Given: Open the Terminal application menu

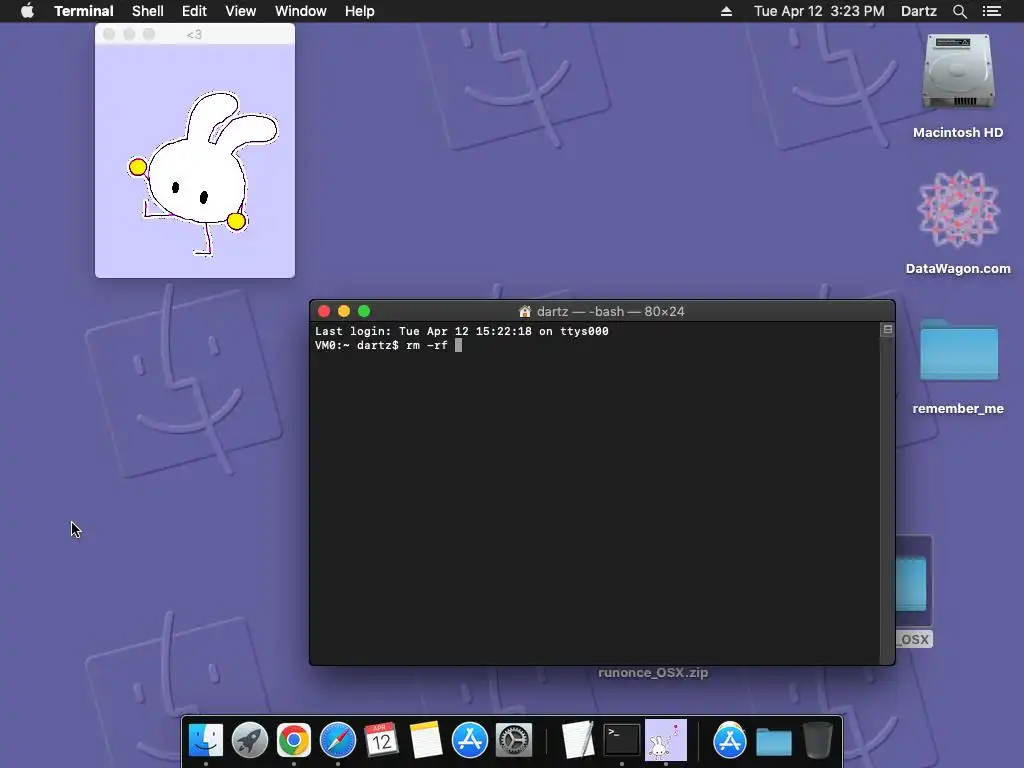Looking at the screenshot, I should click(84, 11).
